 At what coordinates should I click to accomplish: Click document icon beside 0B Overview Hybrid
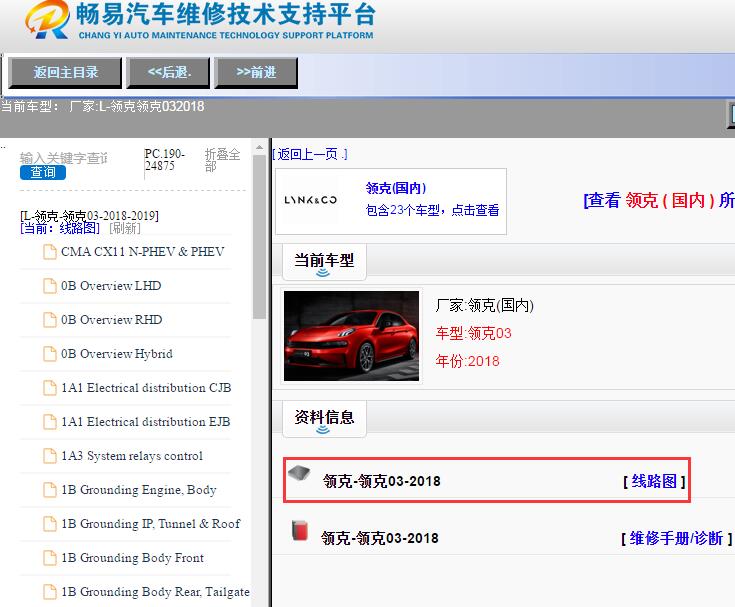[50, 354]
